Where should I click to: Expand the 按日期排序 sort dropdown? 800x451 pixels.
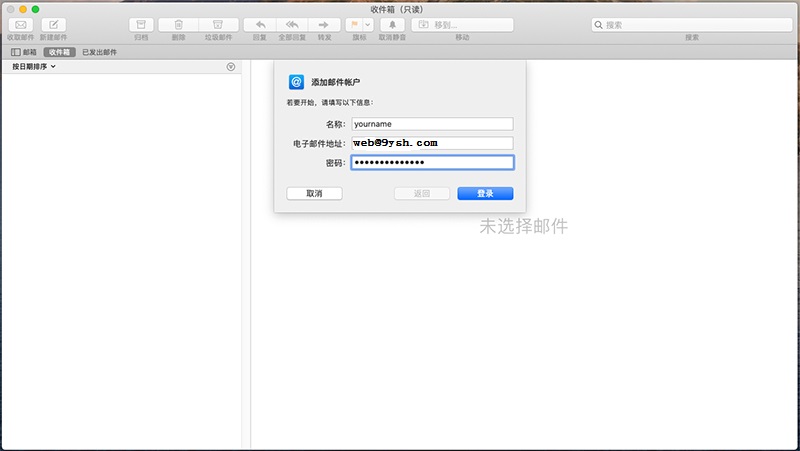tap(34, 67)
